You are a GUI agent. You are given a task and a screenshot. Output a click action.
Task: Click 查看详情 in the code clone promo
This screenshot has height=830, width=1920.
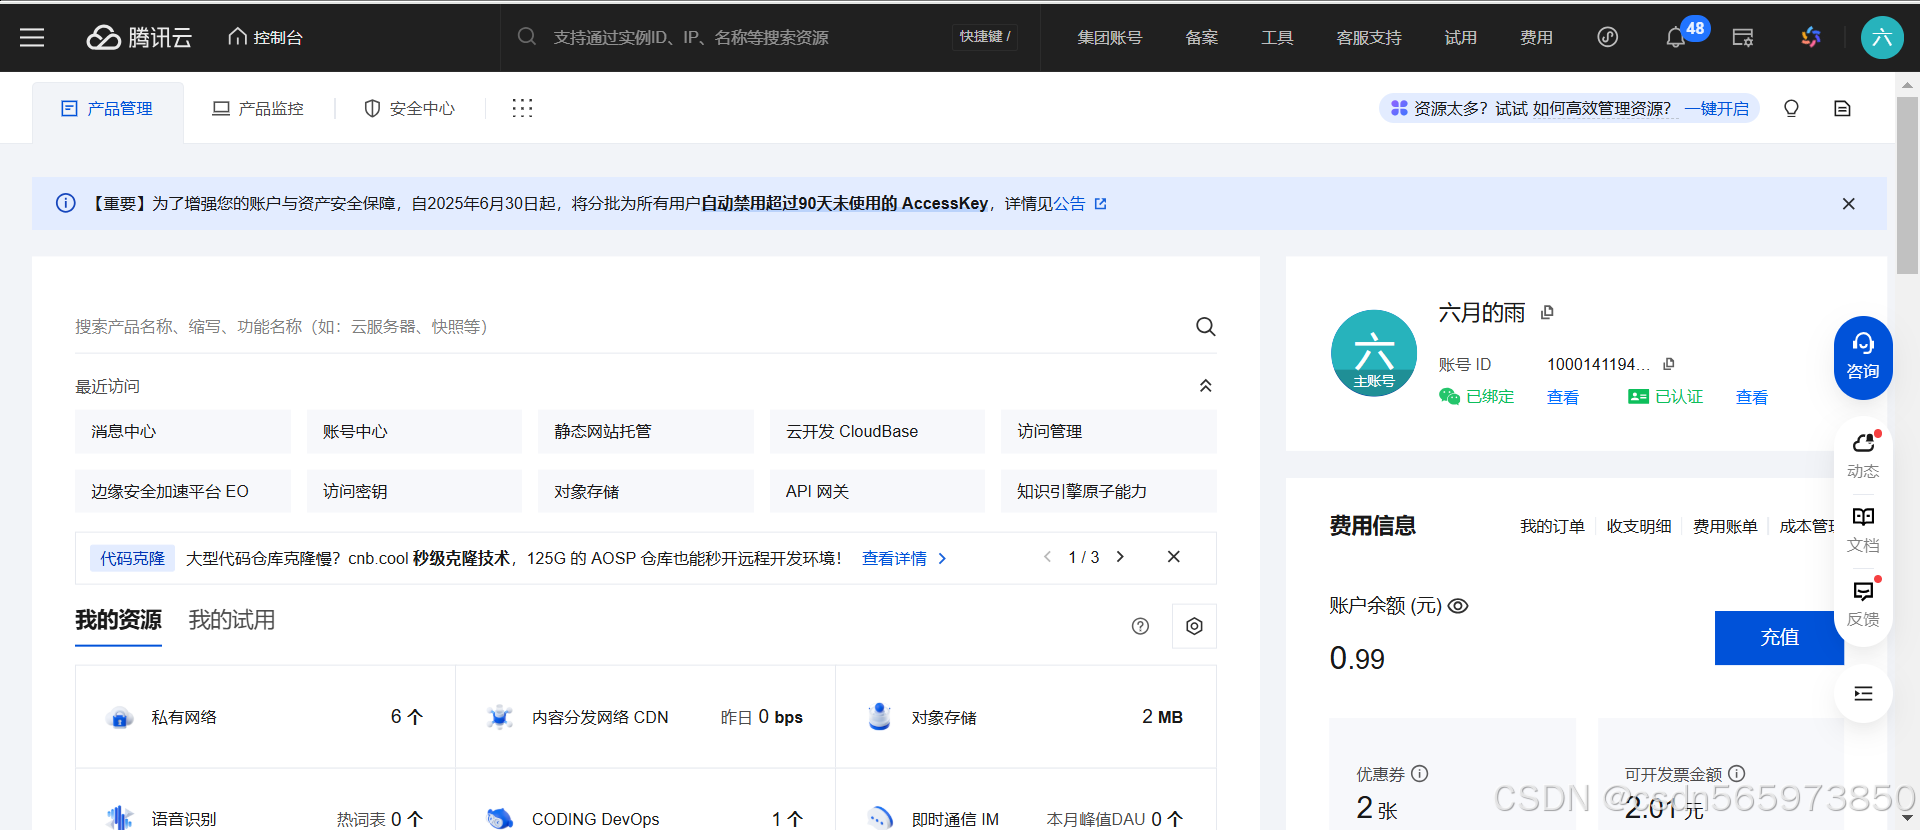(904, 558)
